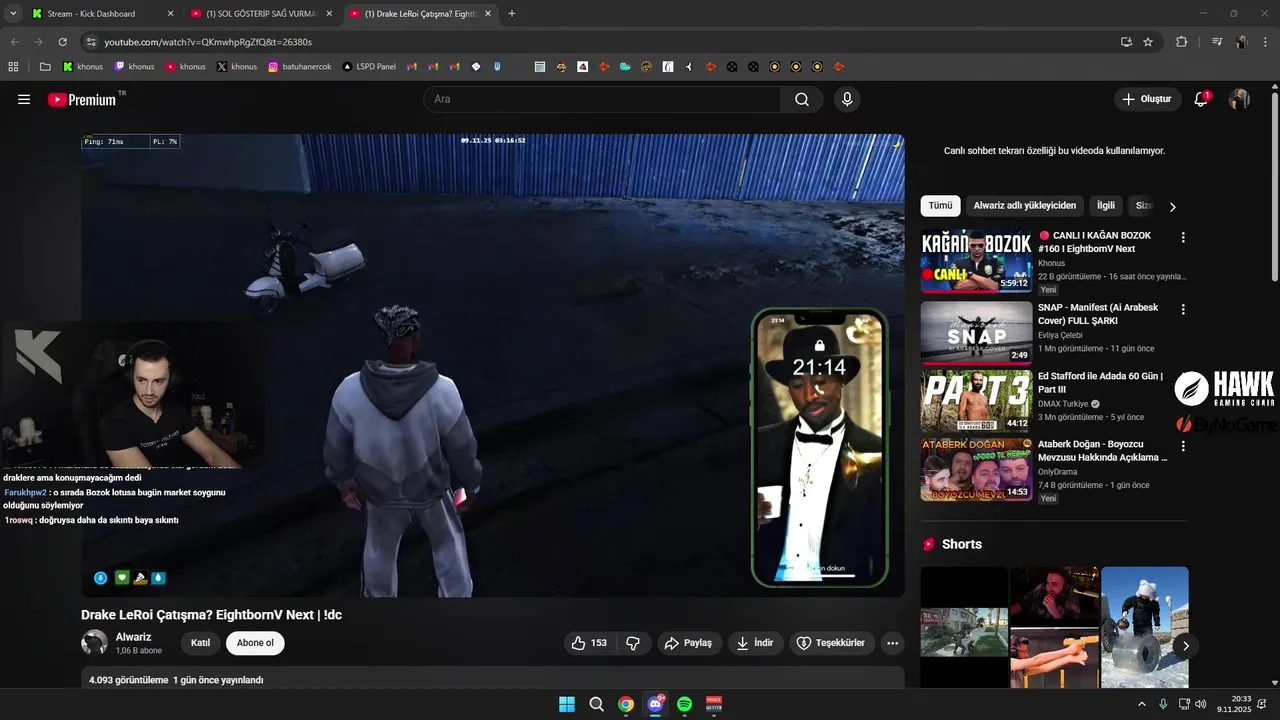Screen dimensions: 1280x720
Task: Dislike the video
Action: point(633,643)
